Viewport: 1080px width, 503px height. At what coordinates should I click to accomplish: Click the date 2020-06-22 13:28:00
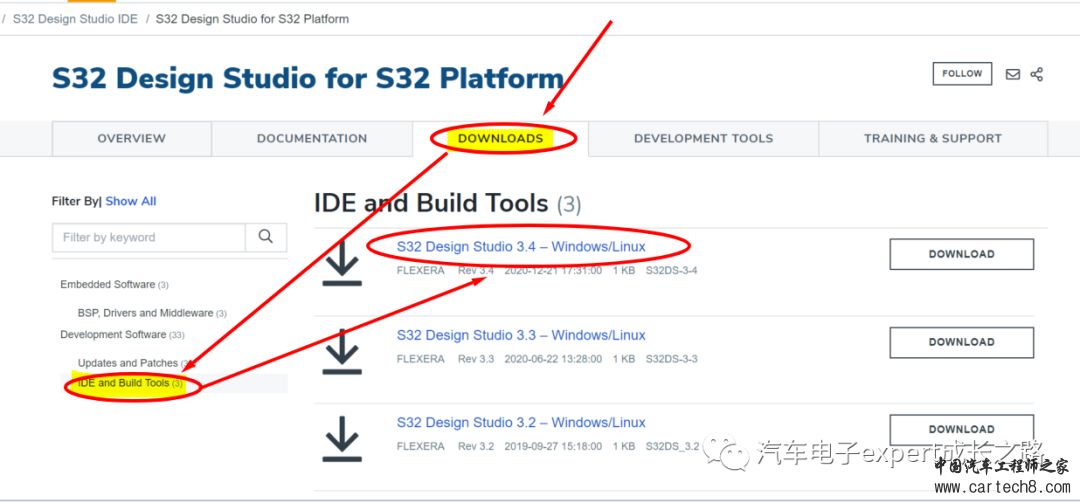[553, 359]
